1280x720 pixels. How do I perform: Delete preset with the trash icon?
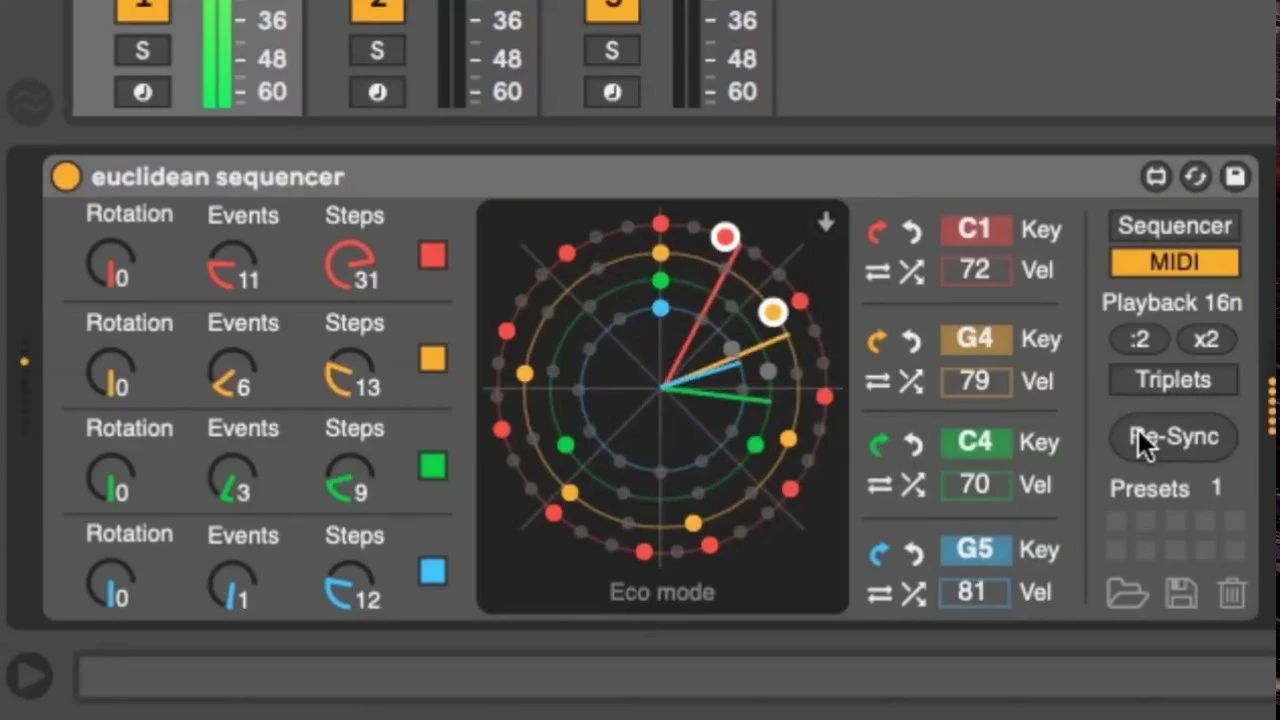pyautogui.click(x=1232, y=593)
